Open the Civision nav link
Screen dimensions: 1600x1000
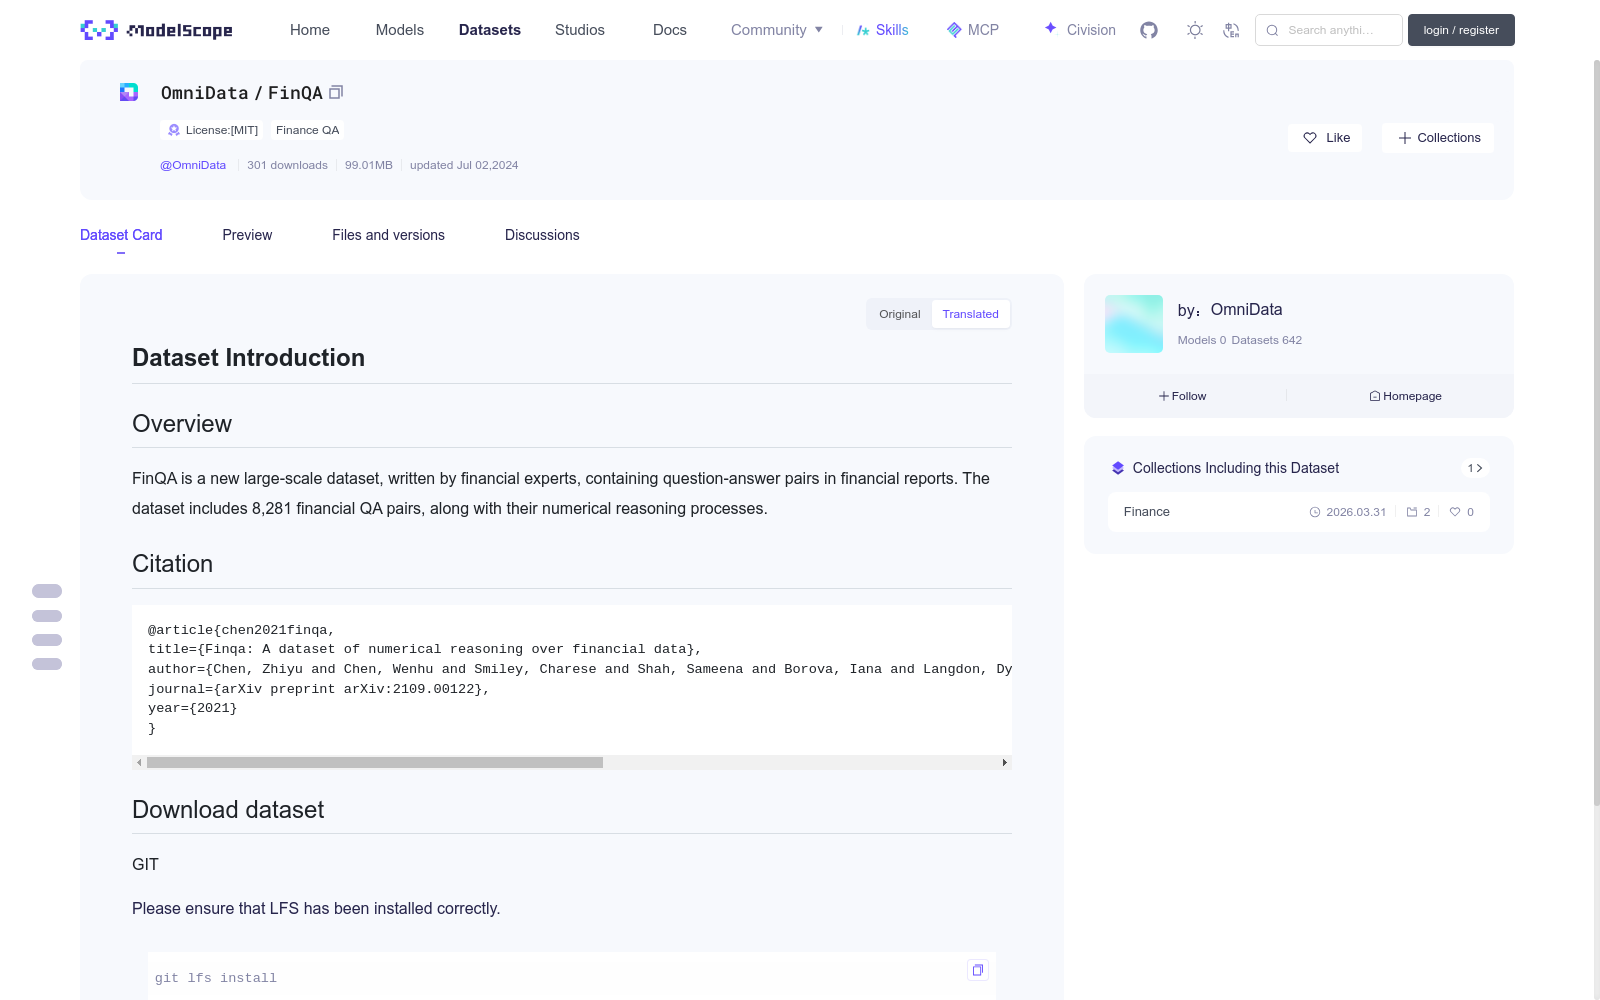point(1079,30)
